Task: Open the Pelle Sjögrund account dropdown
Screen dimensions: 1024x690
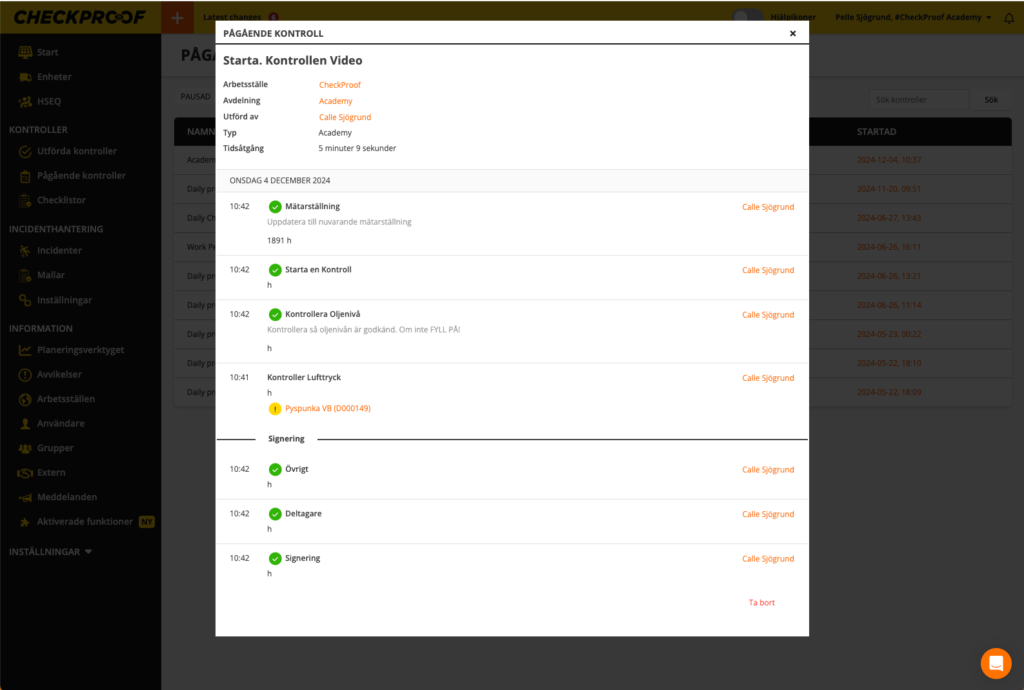Action: pyautogui.click(x=912, y=18)
